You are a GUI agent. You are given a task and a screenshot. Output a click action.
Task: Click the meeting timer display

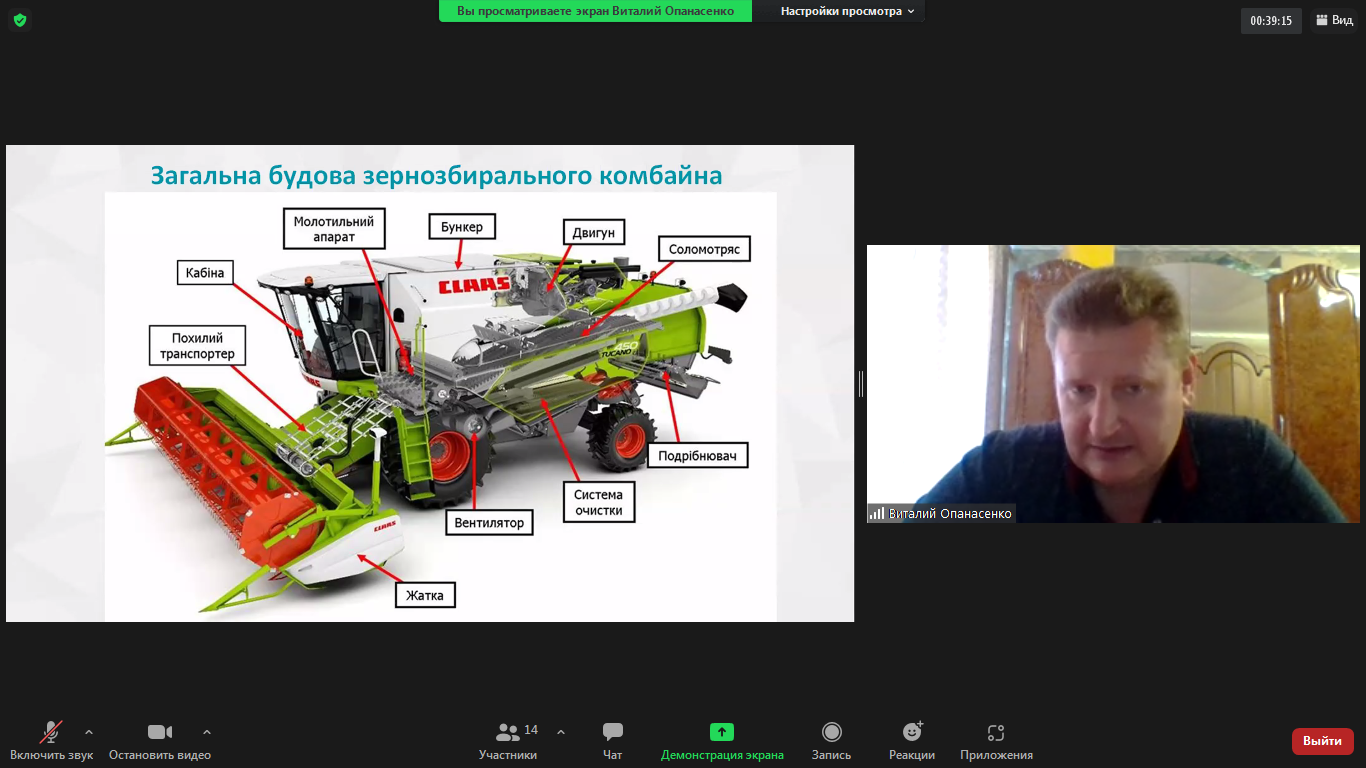click(1271, 20)
